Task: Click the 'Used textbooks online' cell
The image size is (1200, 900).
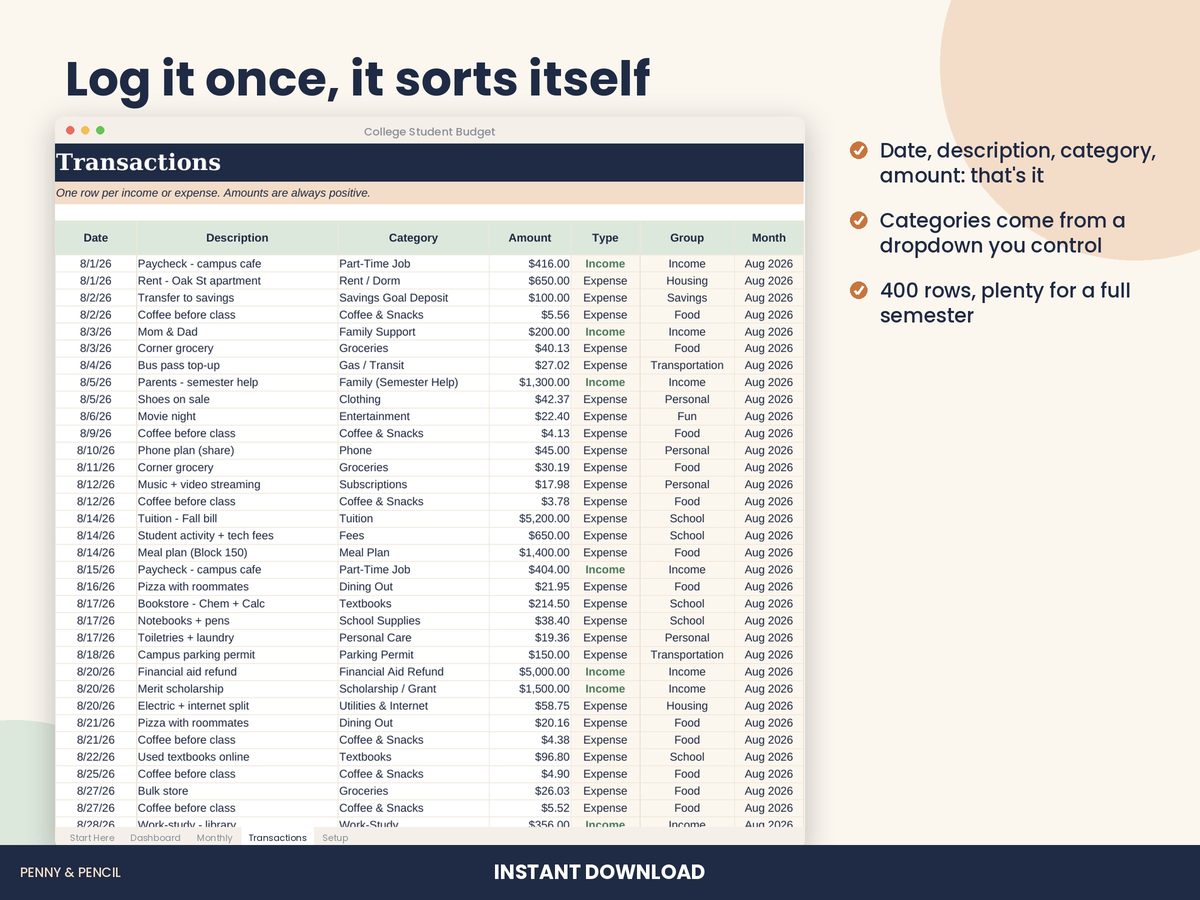Action: coord(237,757)
